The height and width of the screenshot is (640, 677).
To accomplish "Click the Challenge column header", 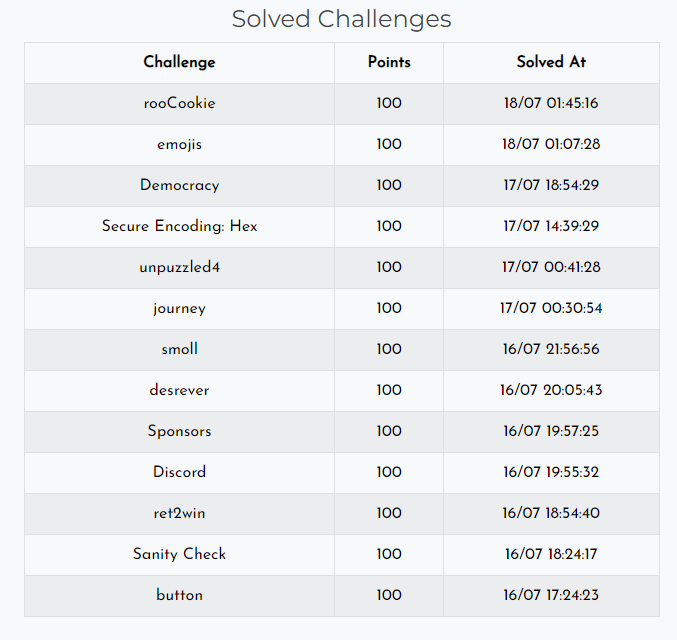I will tap(179, 62).
